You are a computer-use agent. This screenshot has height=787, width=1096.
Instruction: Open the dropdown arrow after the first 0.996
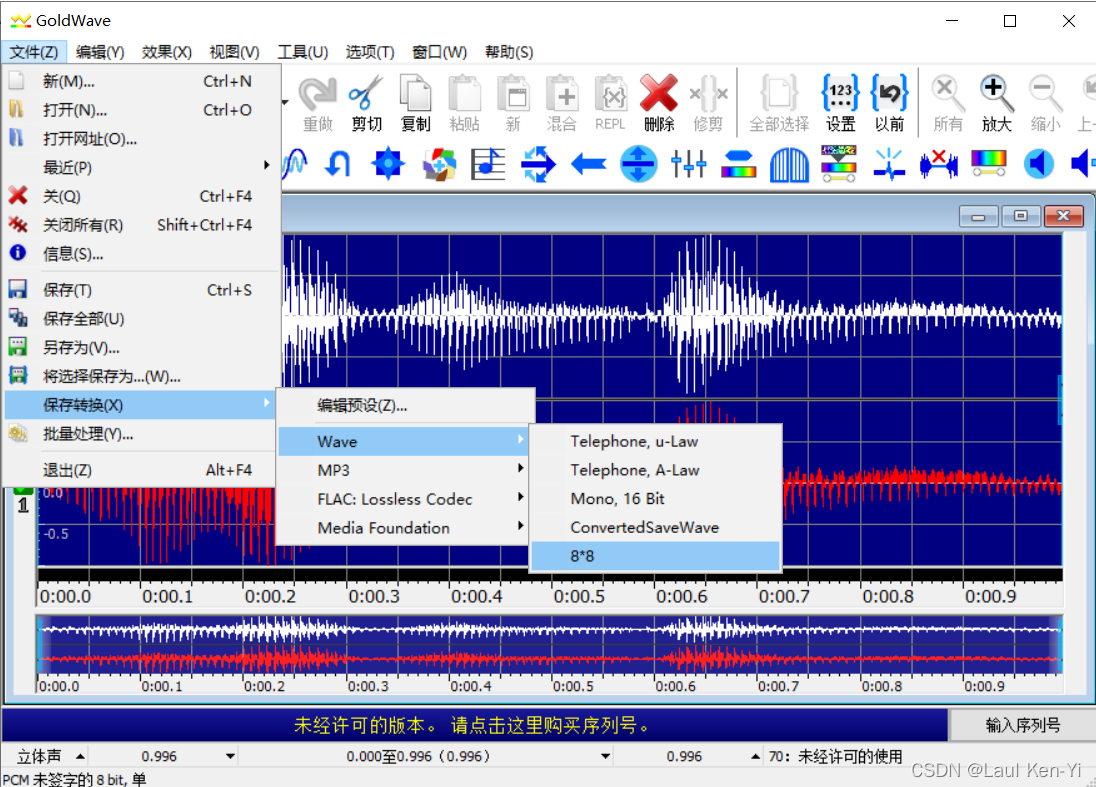[x=230, y=756]
